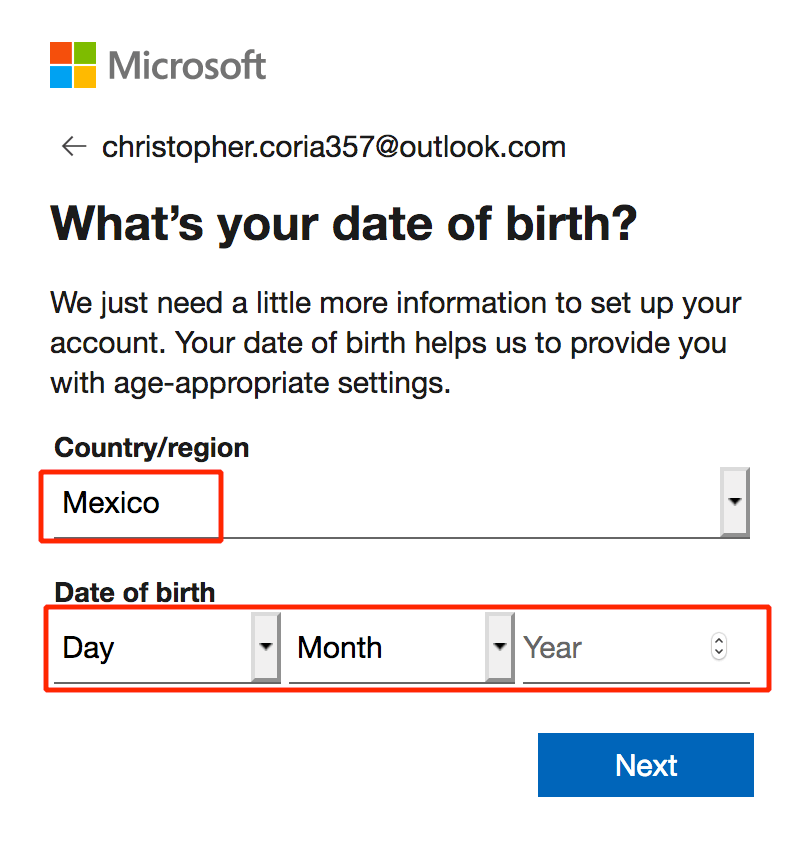This screenshot has width=806, height=854.
Task: Click the Next button
Action: [645, 765]
